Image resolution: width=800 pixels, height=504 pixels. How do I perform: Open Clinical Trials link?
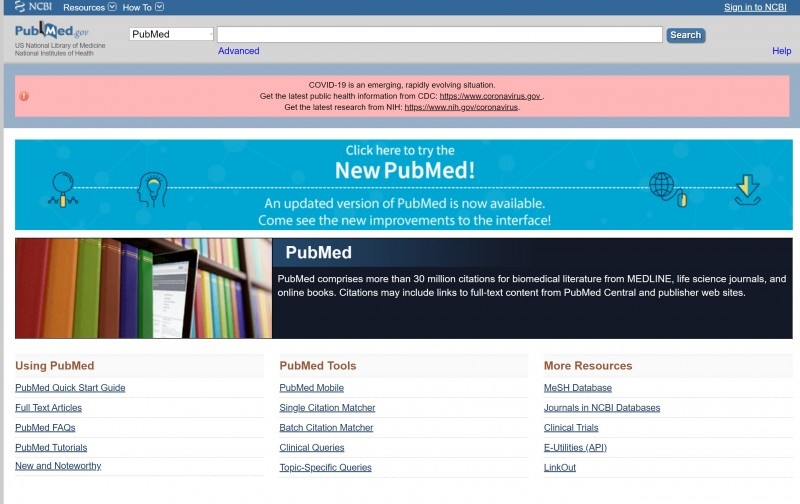coord(571,427)
